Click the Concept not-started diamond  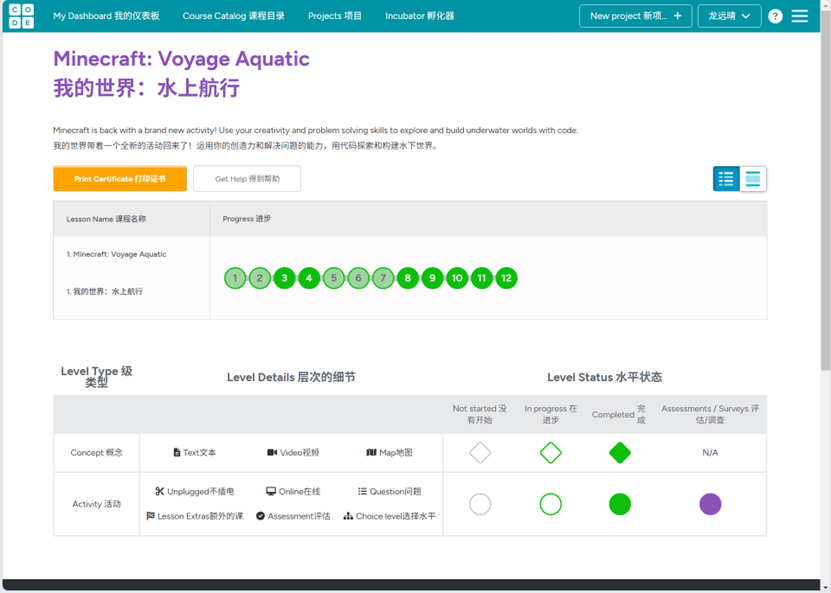click(x=480, y=453)
